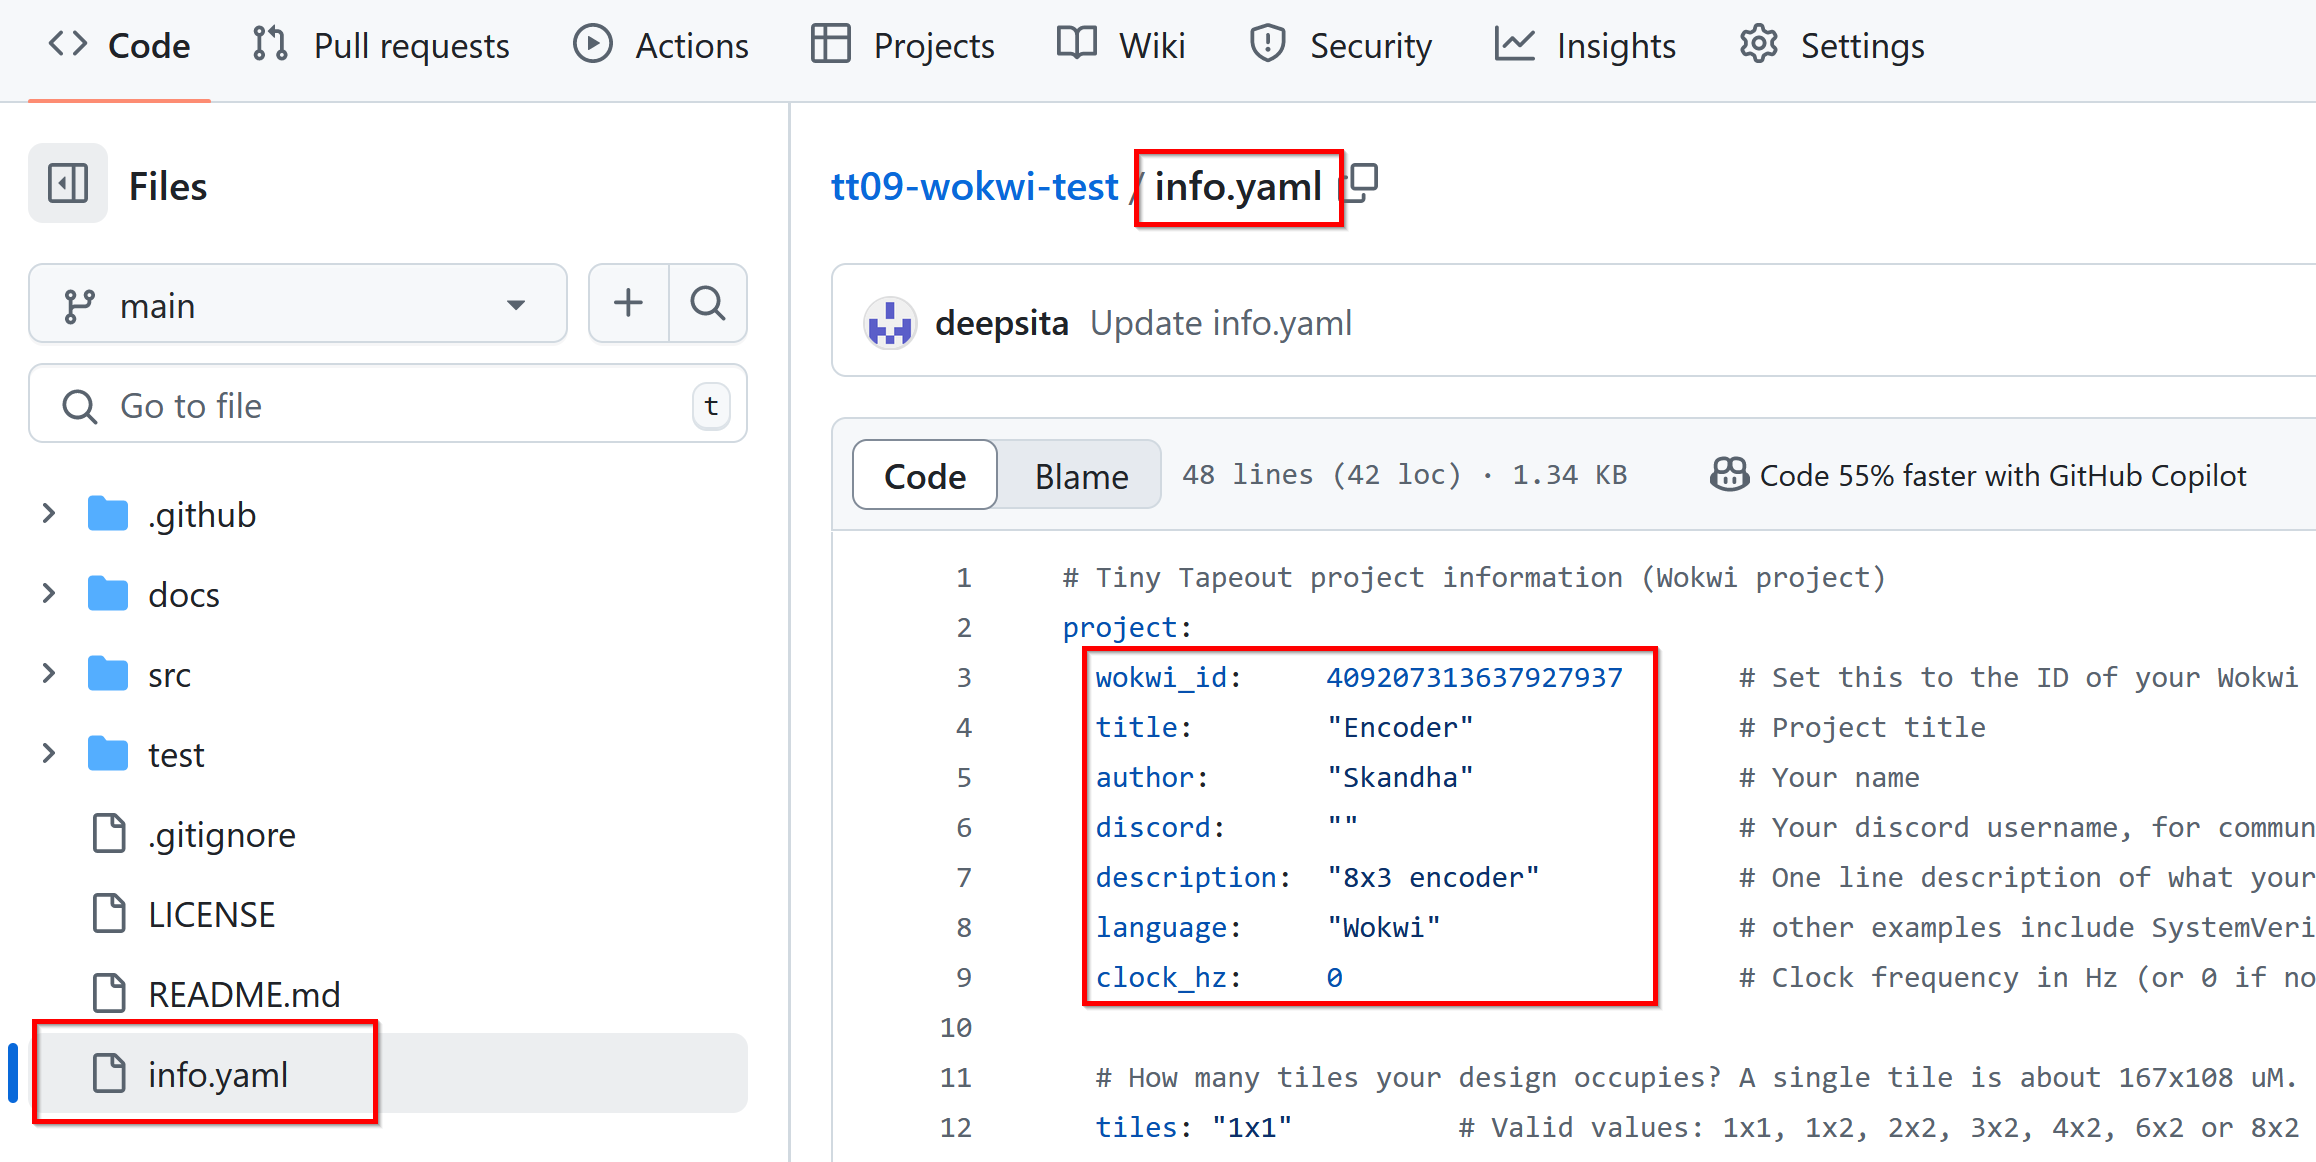
Task: Go to the Actions tab
Action: [x=660, y=46]
